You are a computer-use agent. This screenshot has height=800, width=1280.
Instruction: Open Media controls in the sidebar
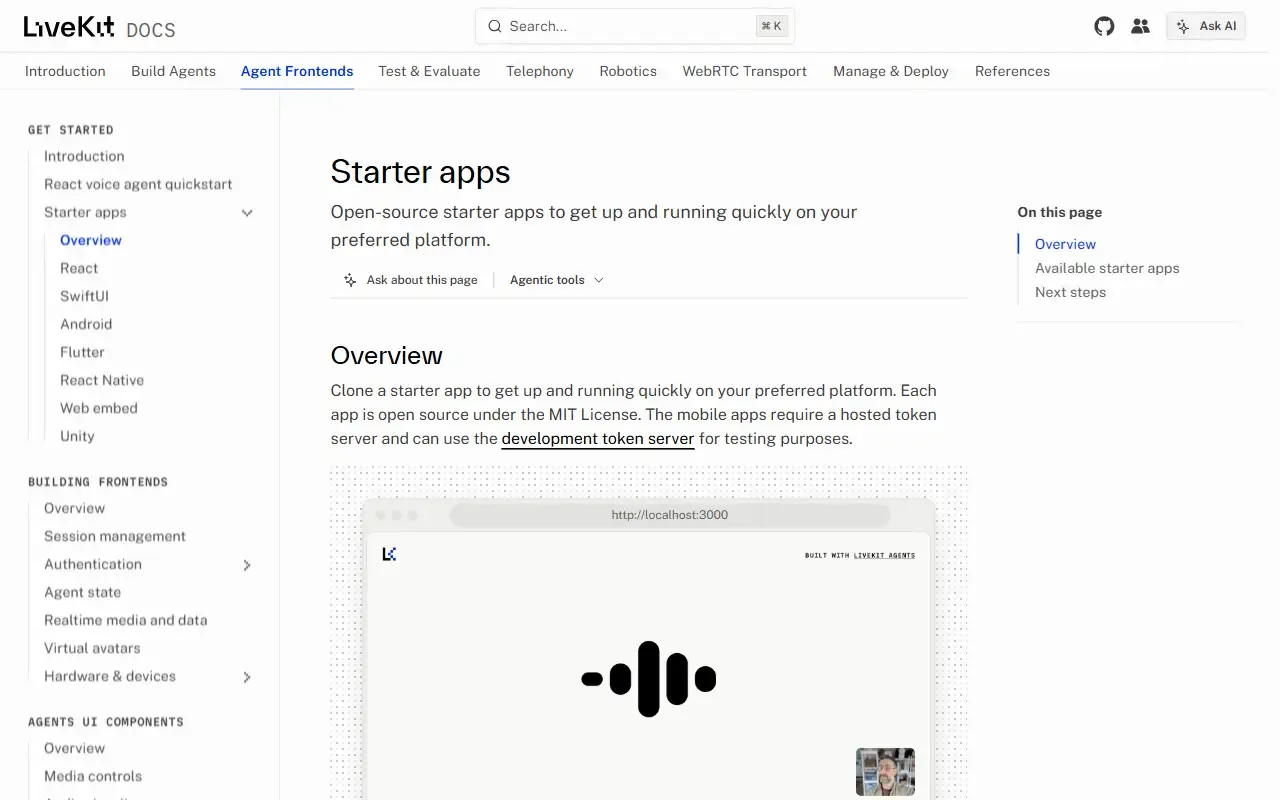(x=93, y=776)
